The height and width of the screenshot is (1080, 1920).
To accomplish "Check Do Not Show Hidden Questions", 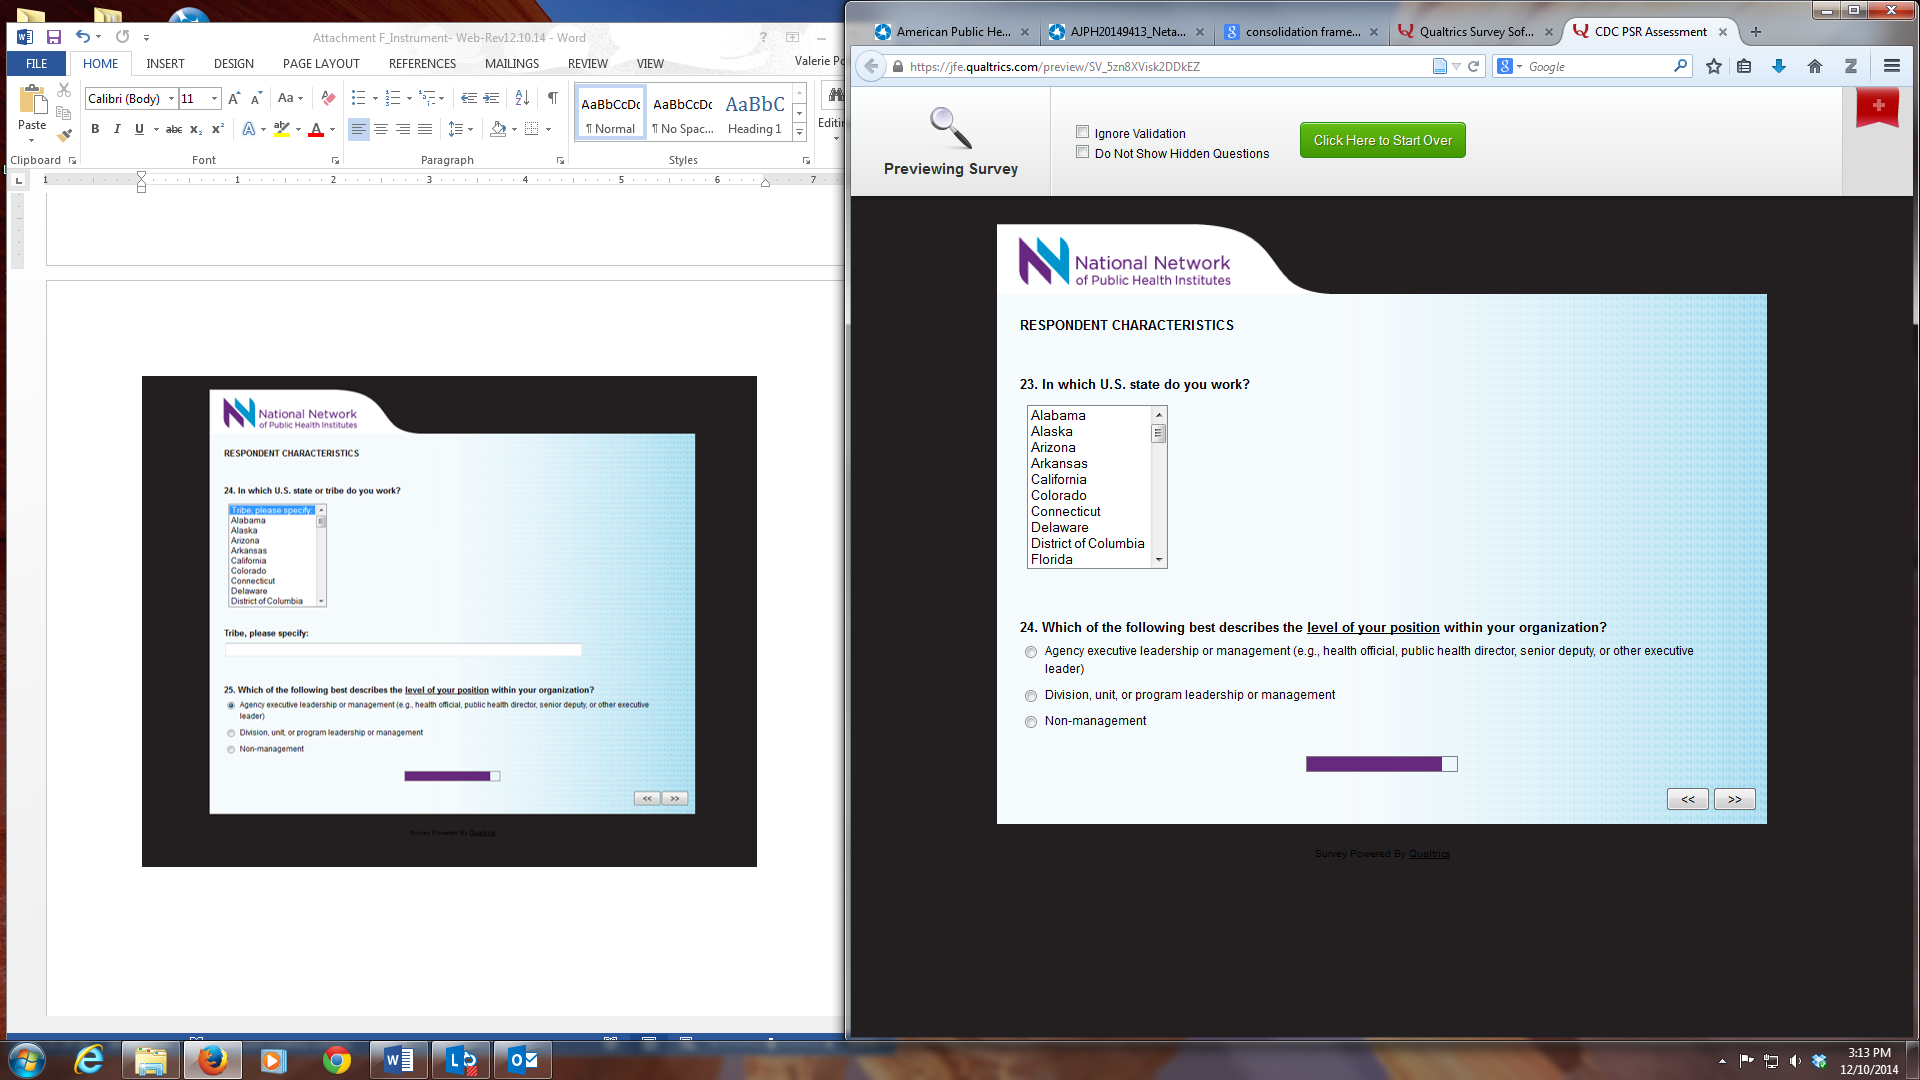I will [1082, 152].
